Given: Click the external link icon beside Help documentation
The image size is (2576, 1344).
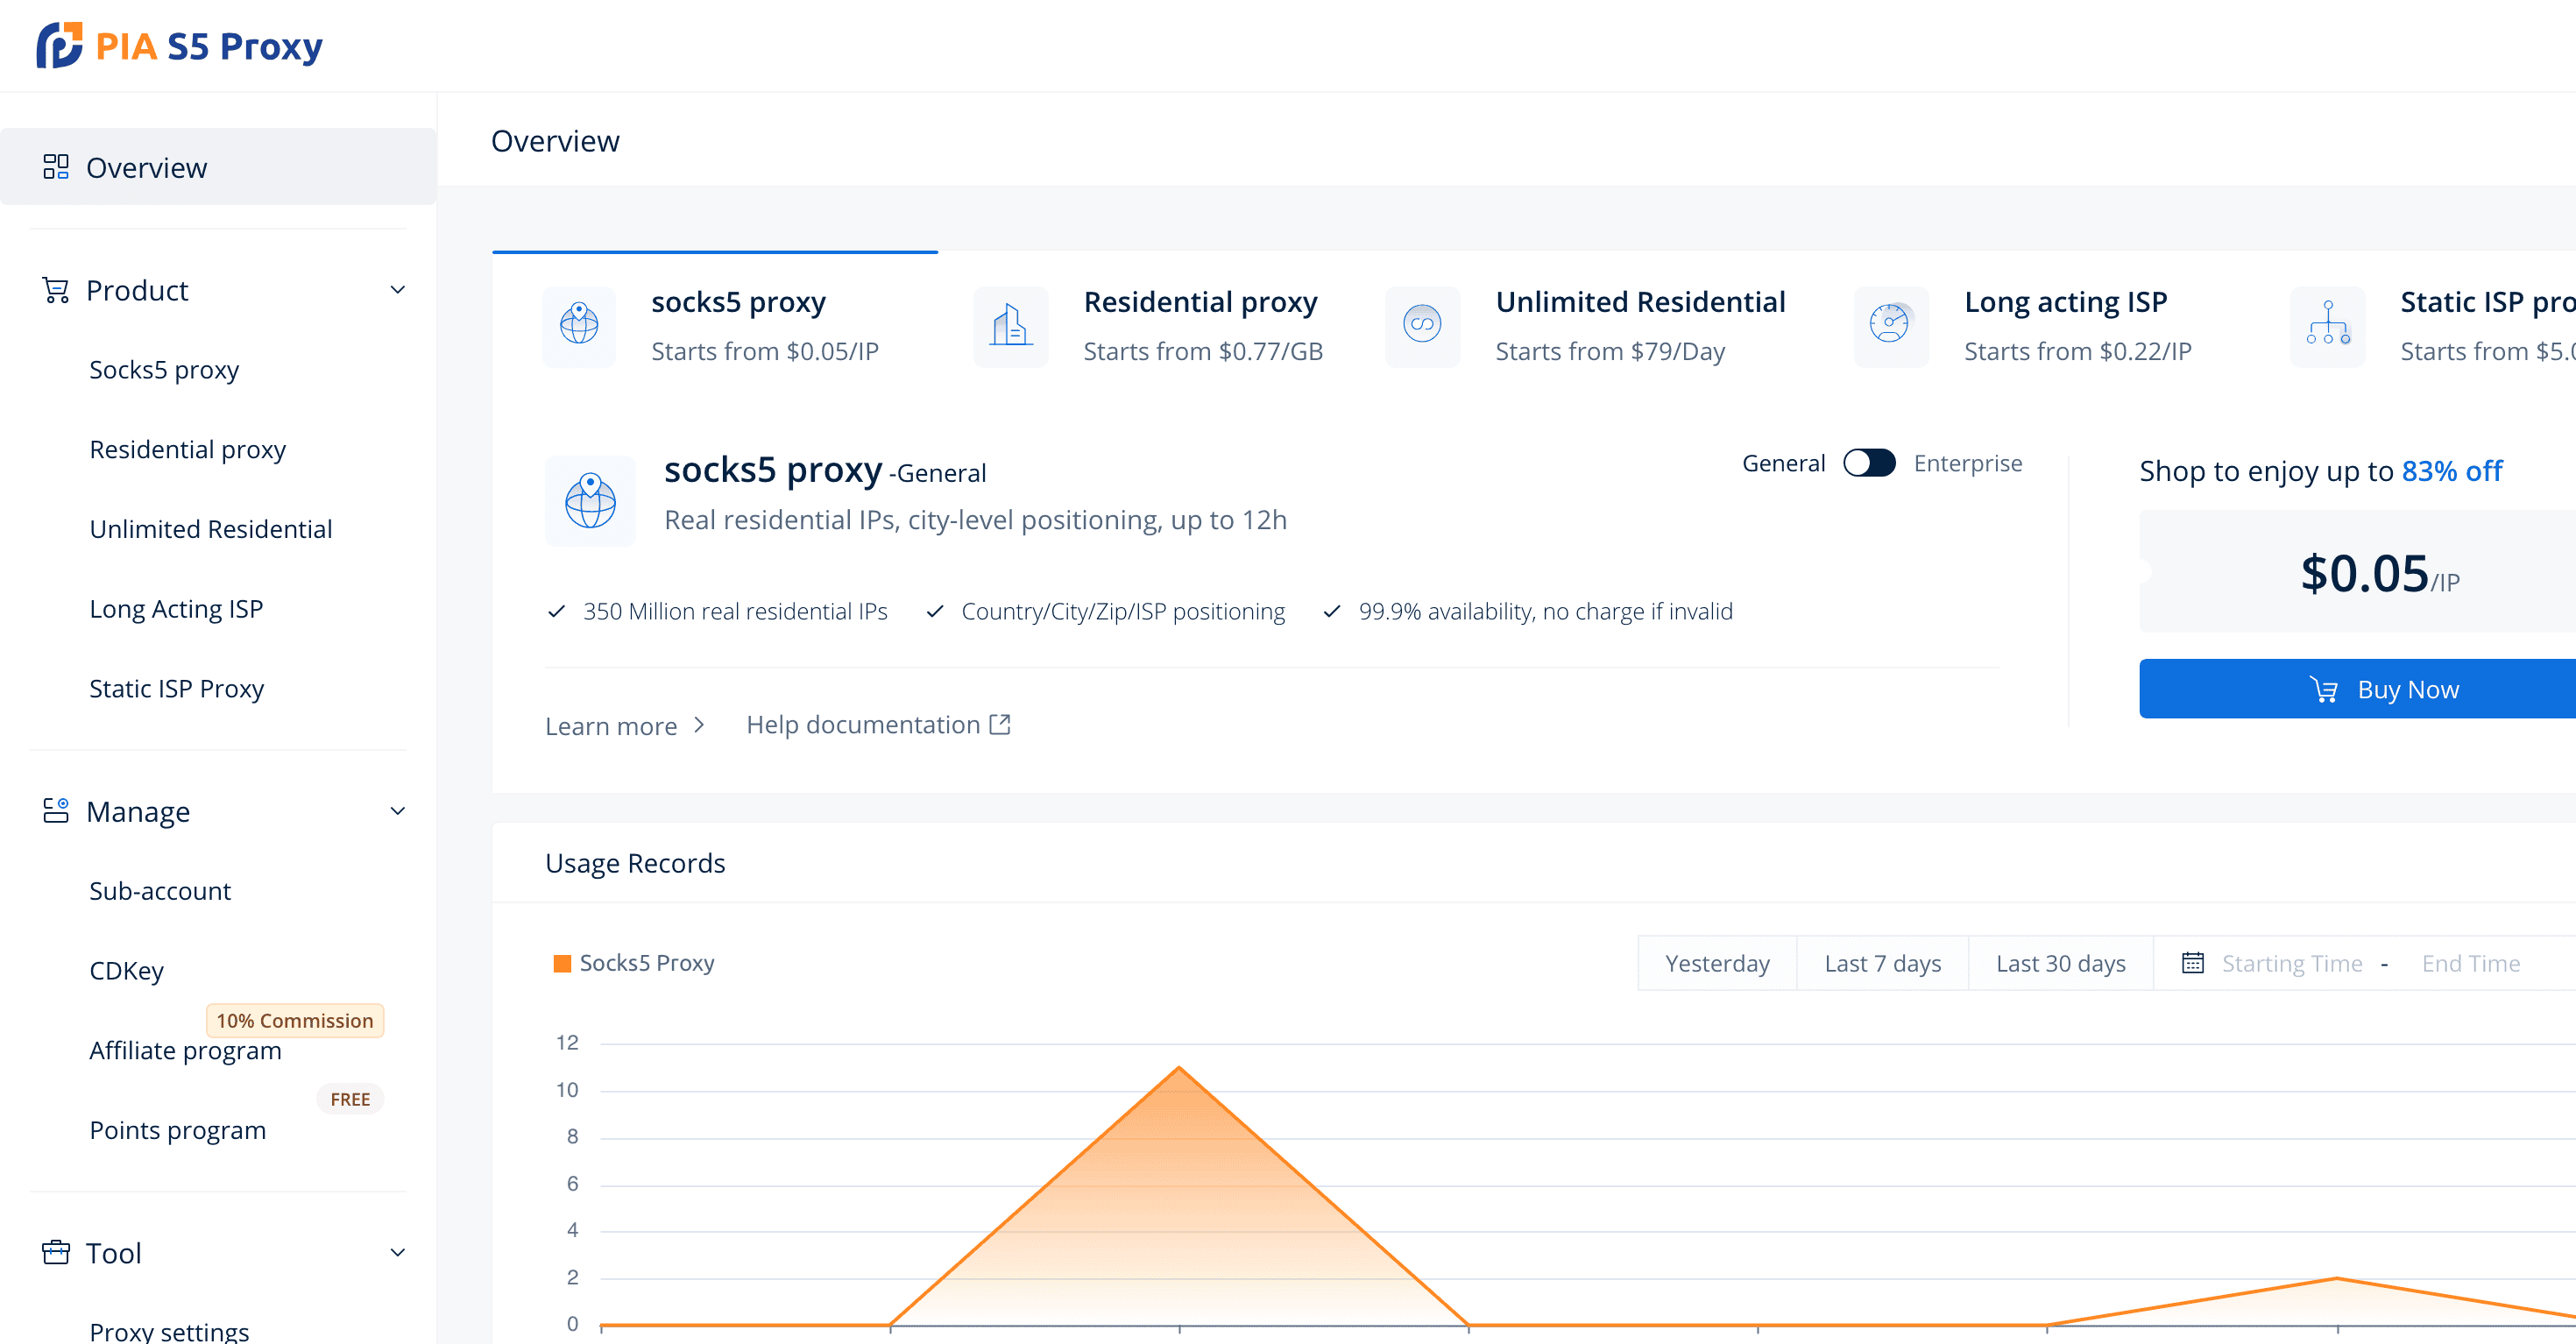Looking at the screenshot, I should click(x=1000, y=724).
